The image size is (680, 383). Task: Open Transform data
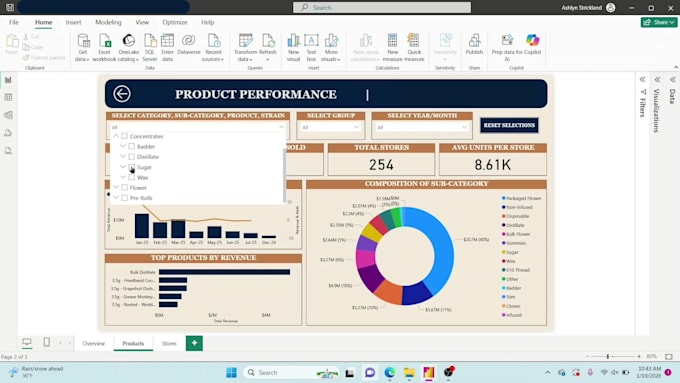click(245, 47)
